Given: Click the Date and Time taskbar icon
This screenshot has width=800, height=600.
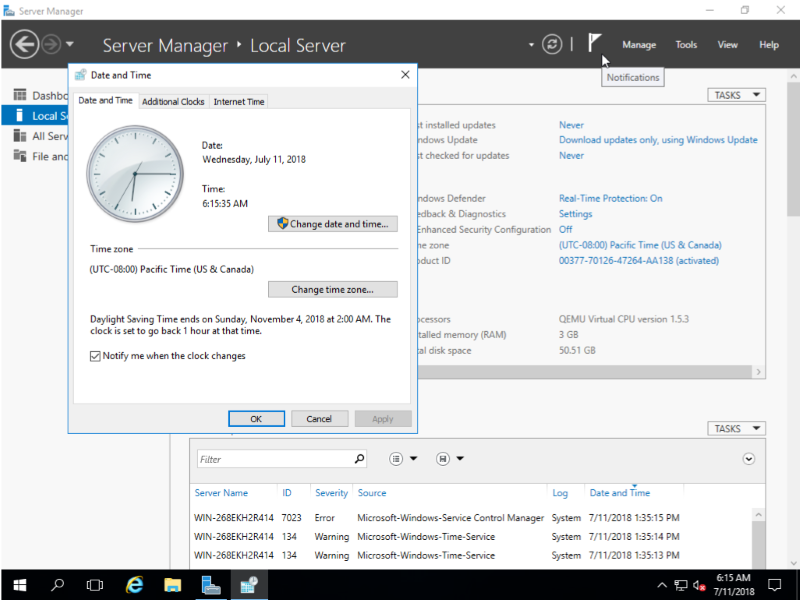Looking at the screenshot, I should (249, 585).
